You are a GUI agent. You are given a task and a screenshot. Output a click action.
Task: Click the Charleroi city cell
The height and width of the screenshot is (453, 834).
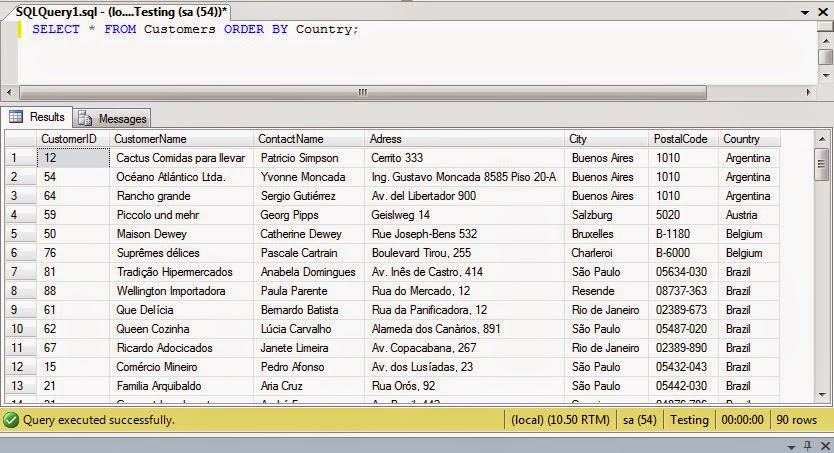pyautogui.click(x=606, y=253)
